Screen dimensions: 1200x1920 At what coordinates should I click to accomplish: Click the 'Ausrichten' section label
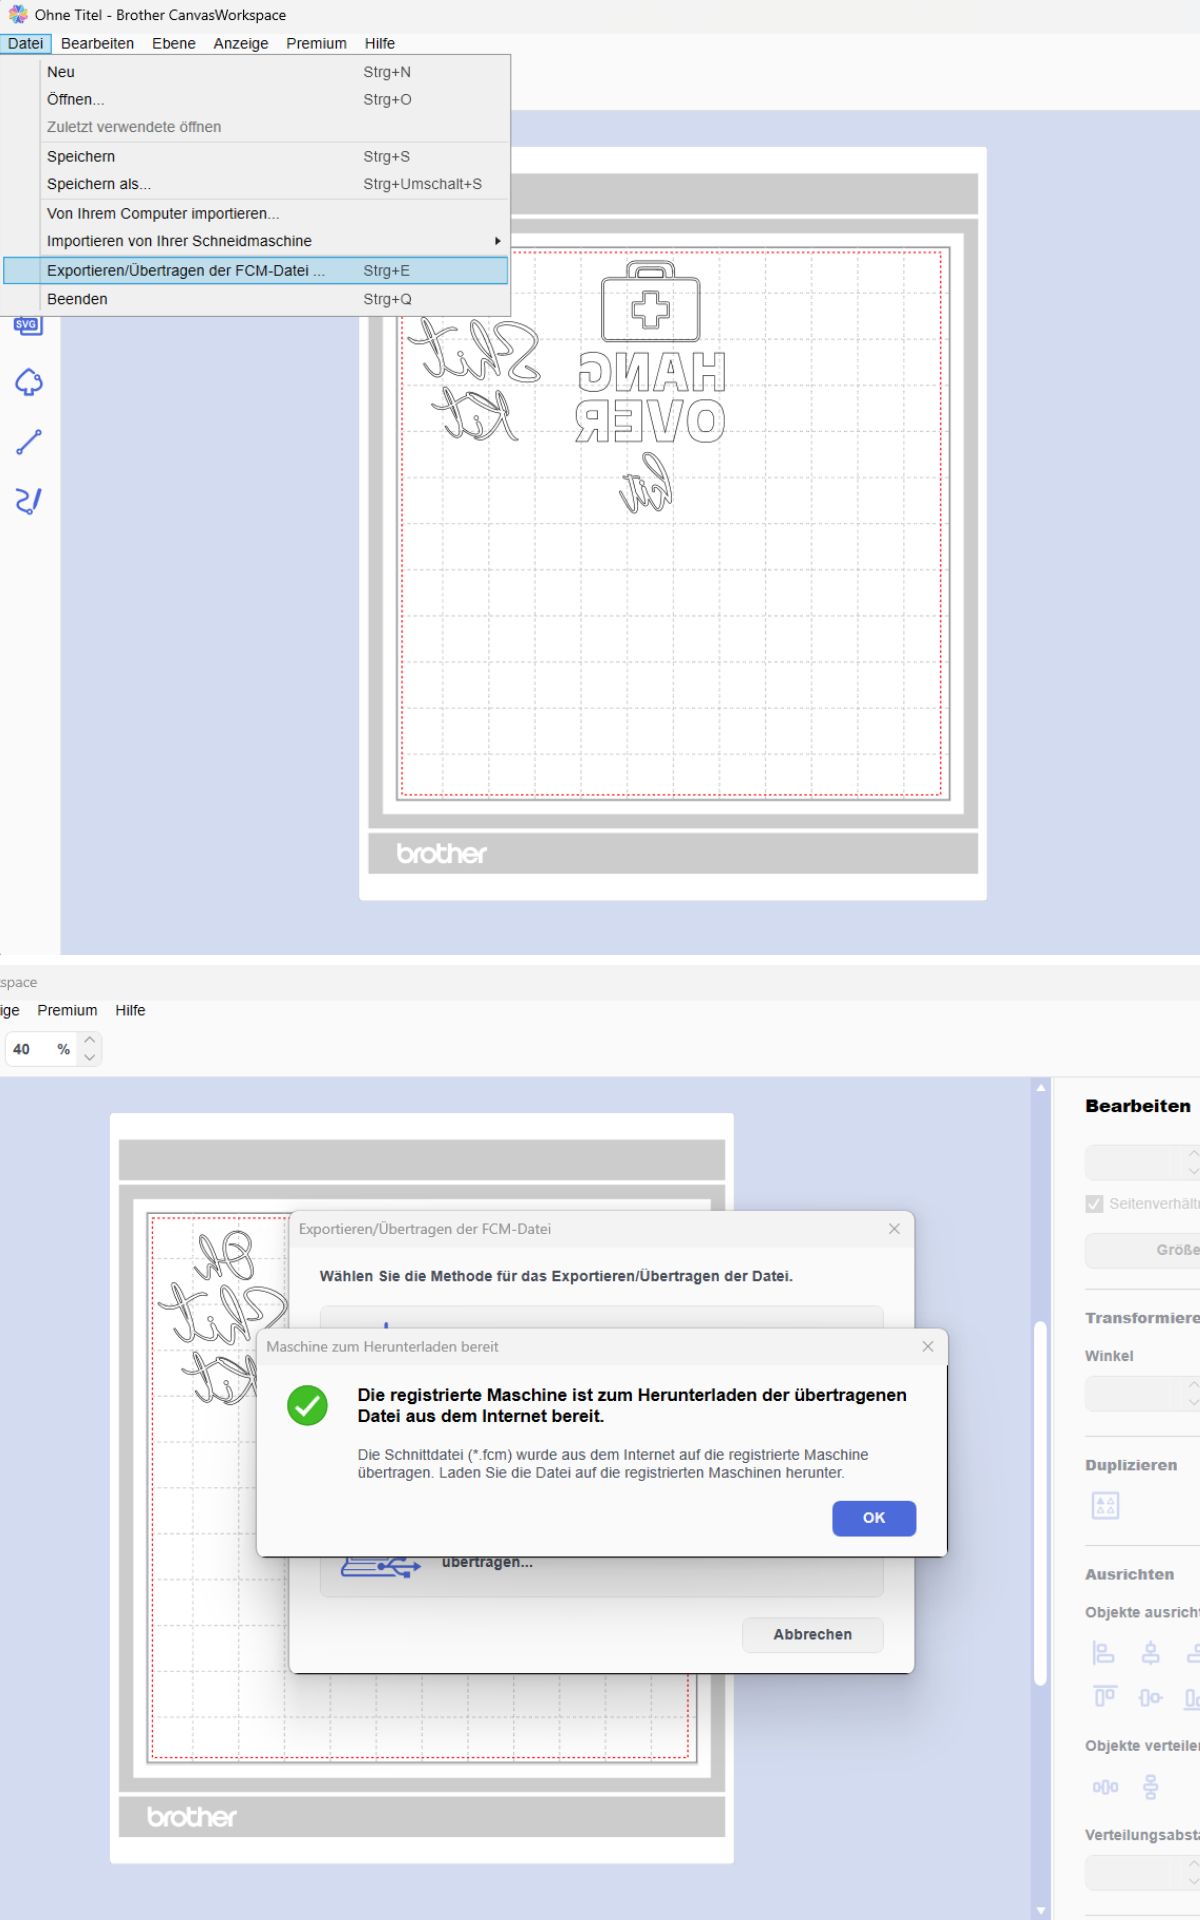point(1130,1574)
